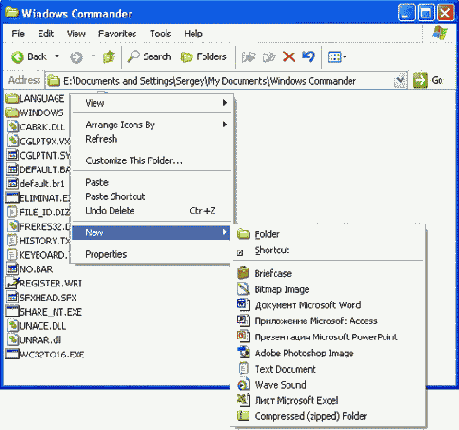Open the Tools menu
The height and width of the screenshot is (430, 459).
[160, 34]
